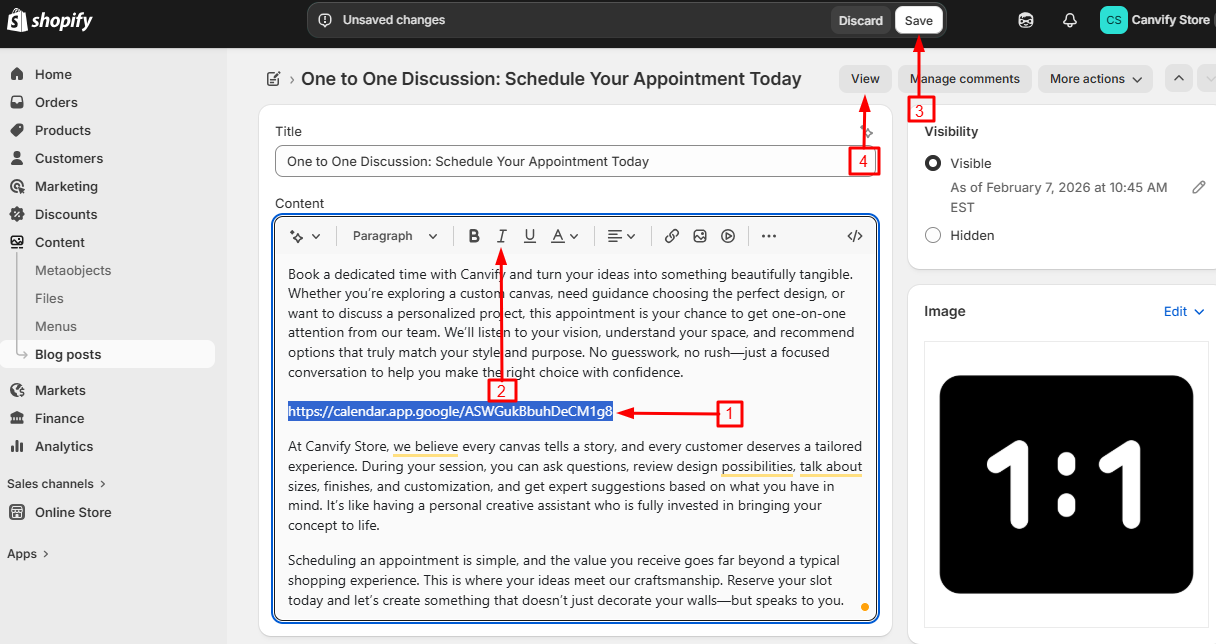Go to Products in sidebar

(62, 130)
